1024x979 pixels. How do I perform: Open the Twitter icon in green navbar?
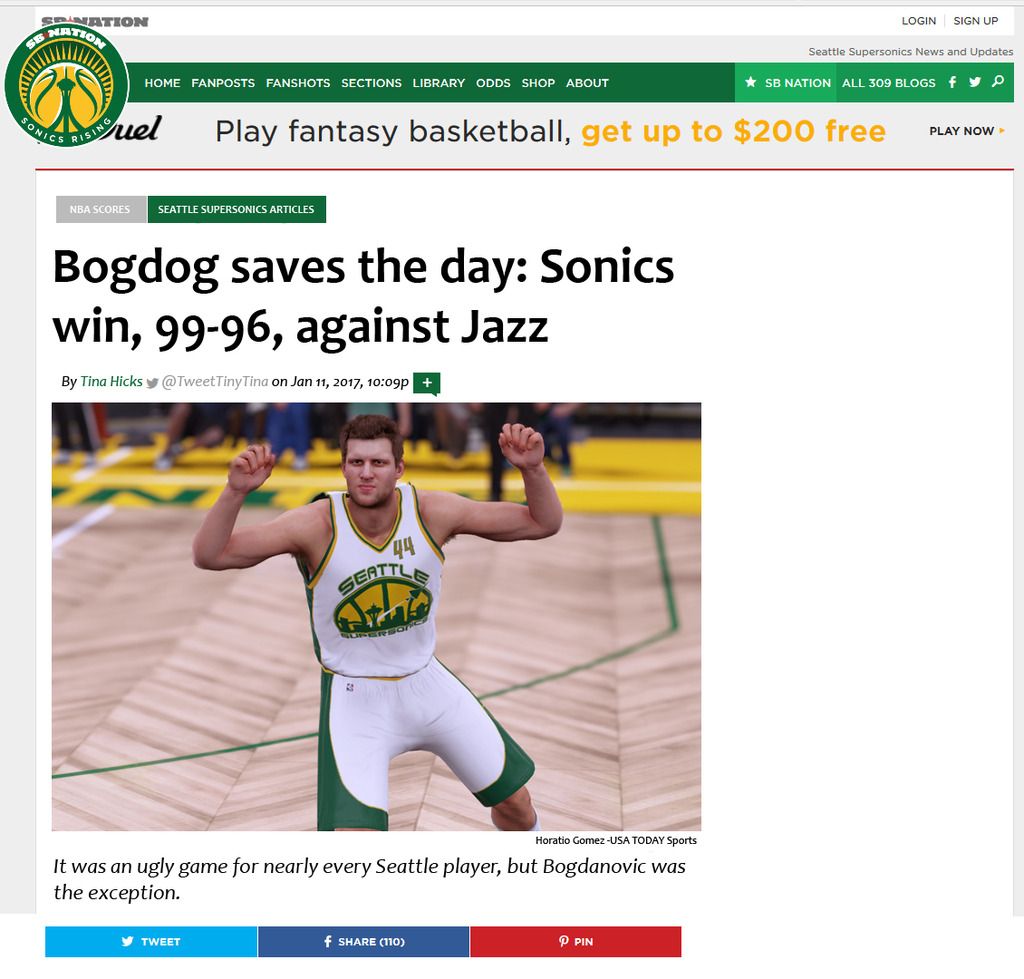(975, 82)
